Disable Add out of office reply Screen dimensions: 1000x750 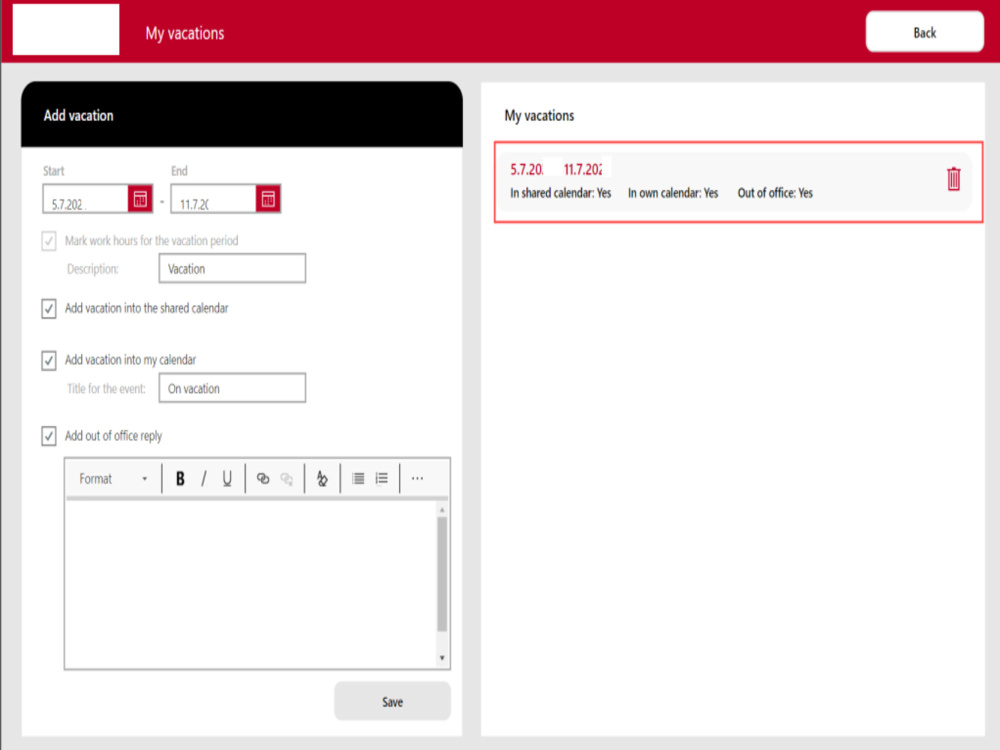click(49, 436)
